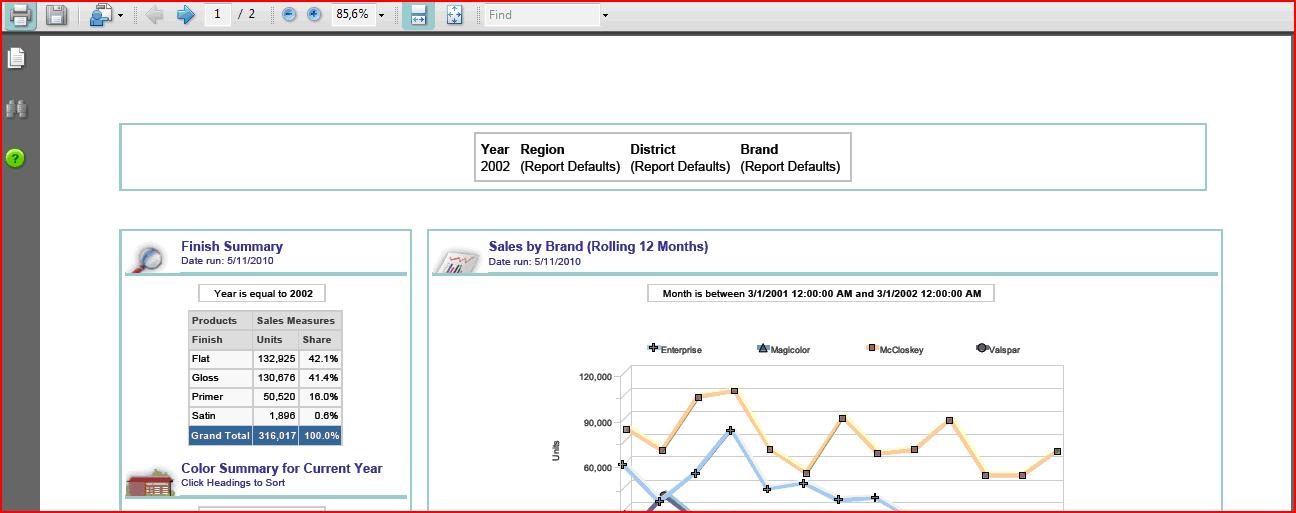Click the Region prompt heading
The image size is (1296, 513).
(542, 149)
